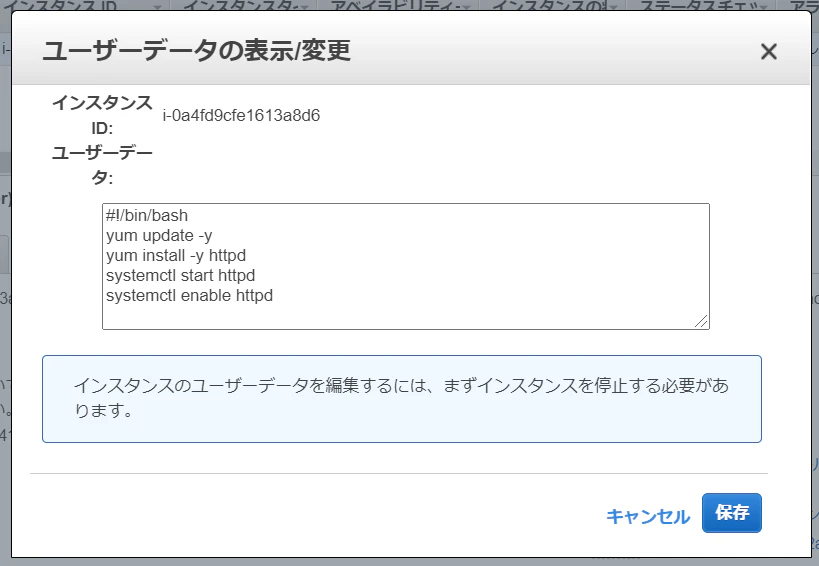Select instance ID i-0a4fd9cfe1613a8d6 text
This screenshot has height=566, width=819.
(x=241, y=115)
